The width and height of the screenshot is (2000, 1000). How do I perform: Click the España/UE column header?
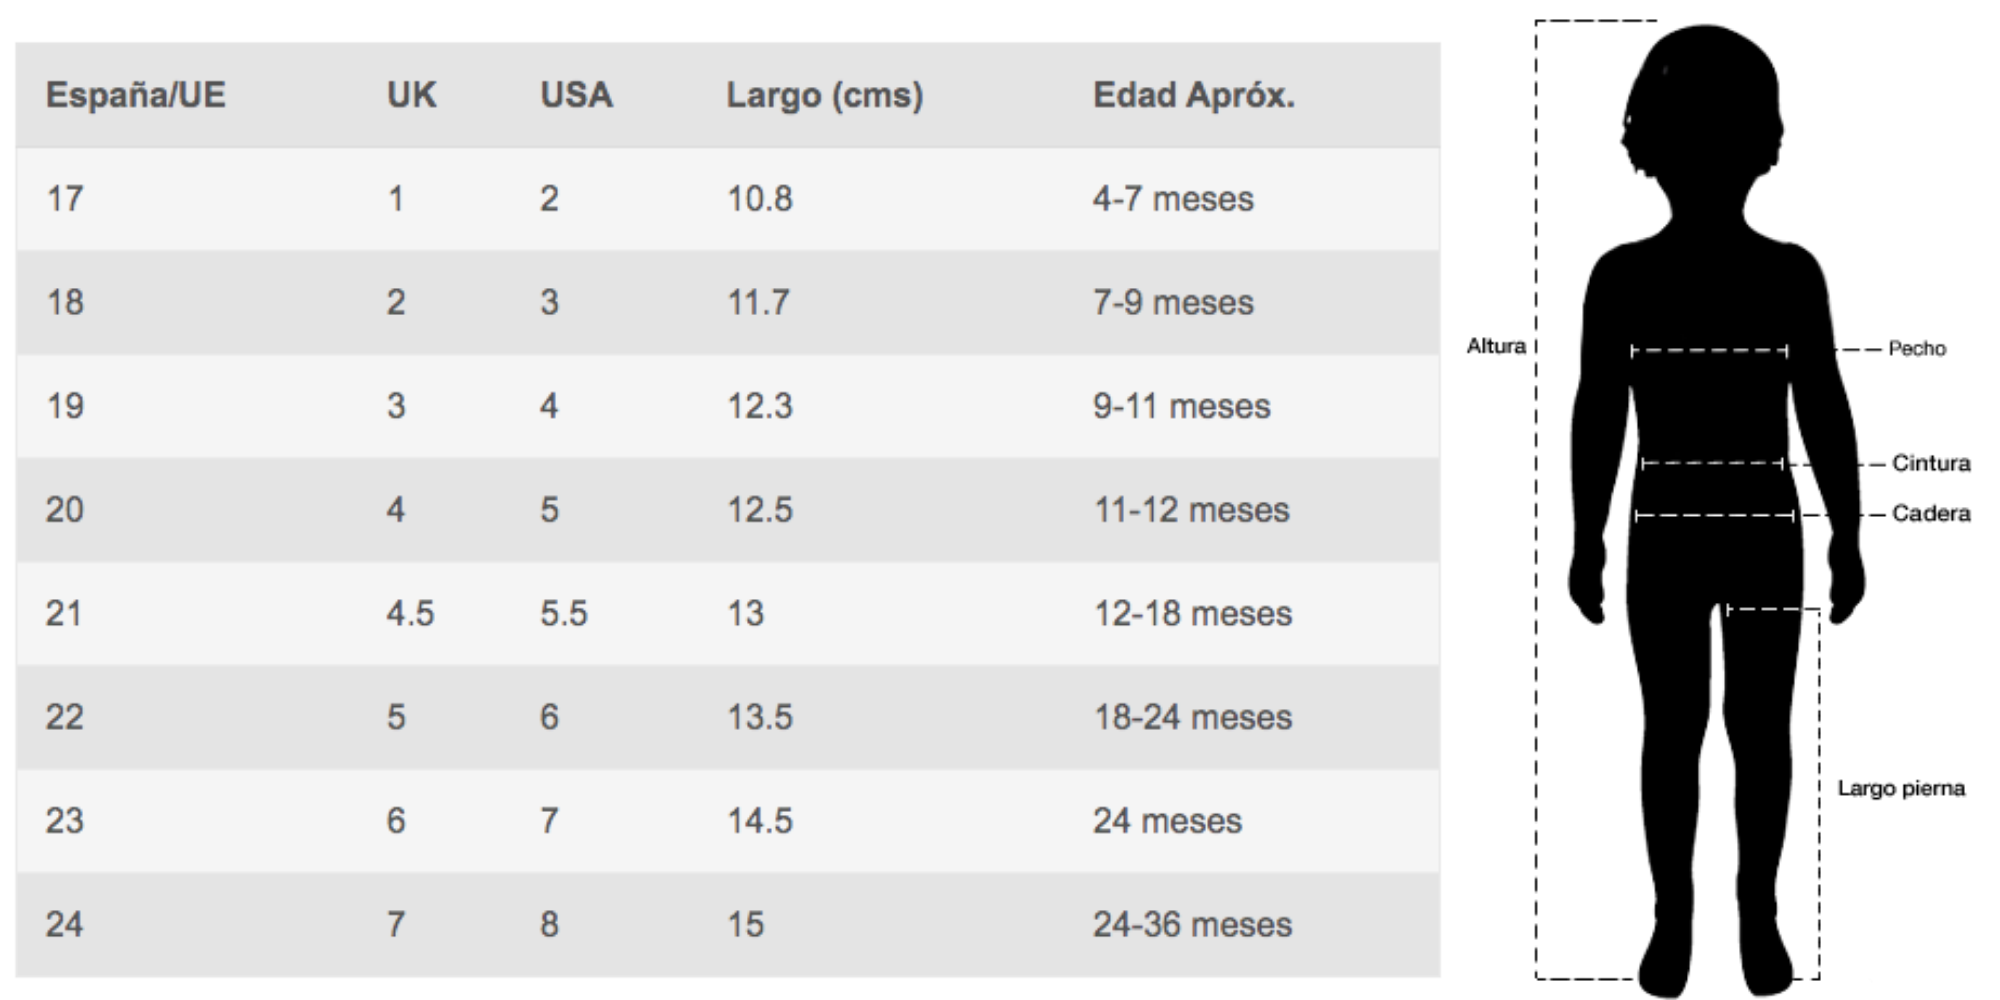tap(136, 95)
